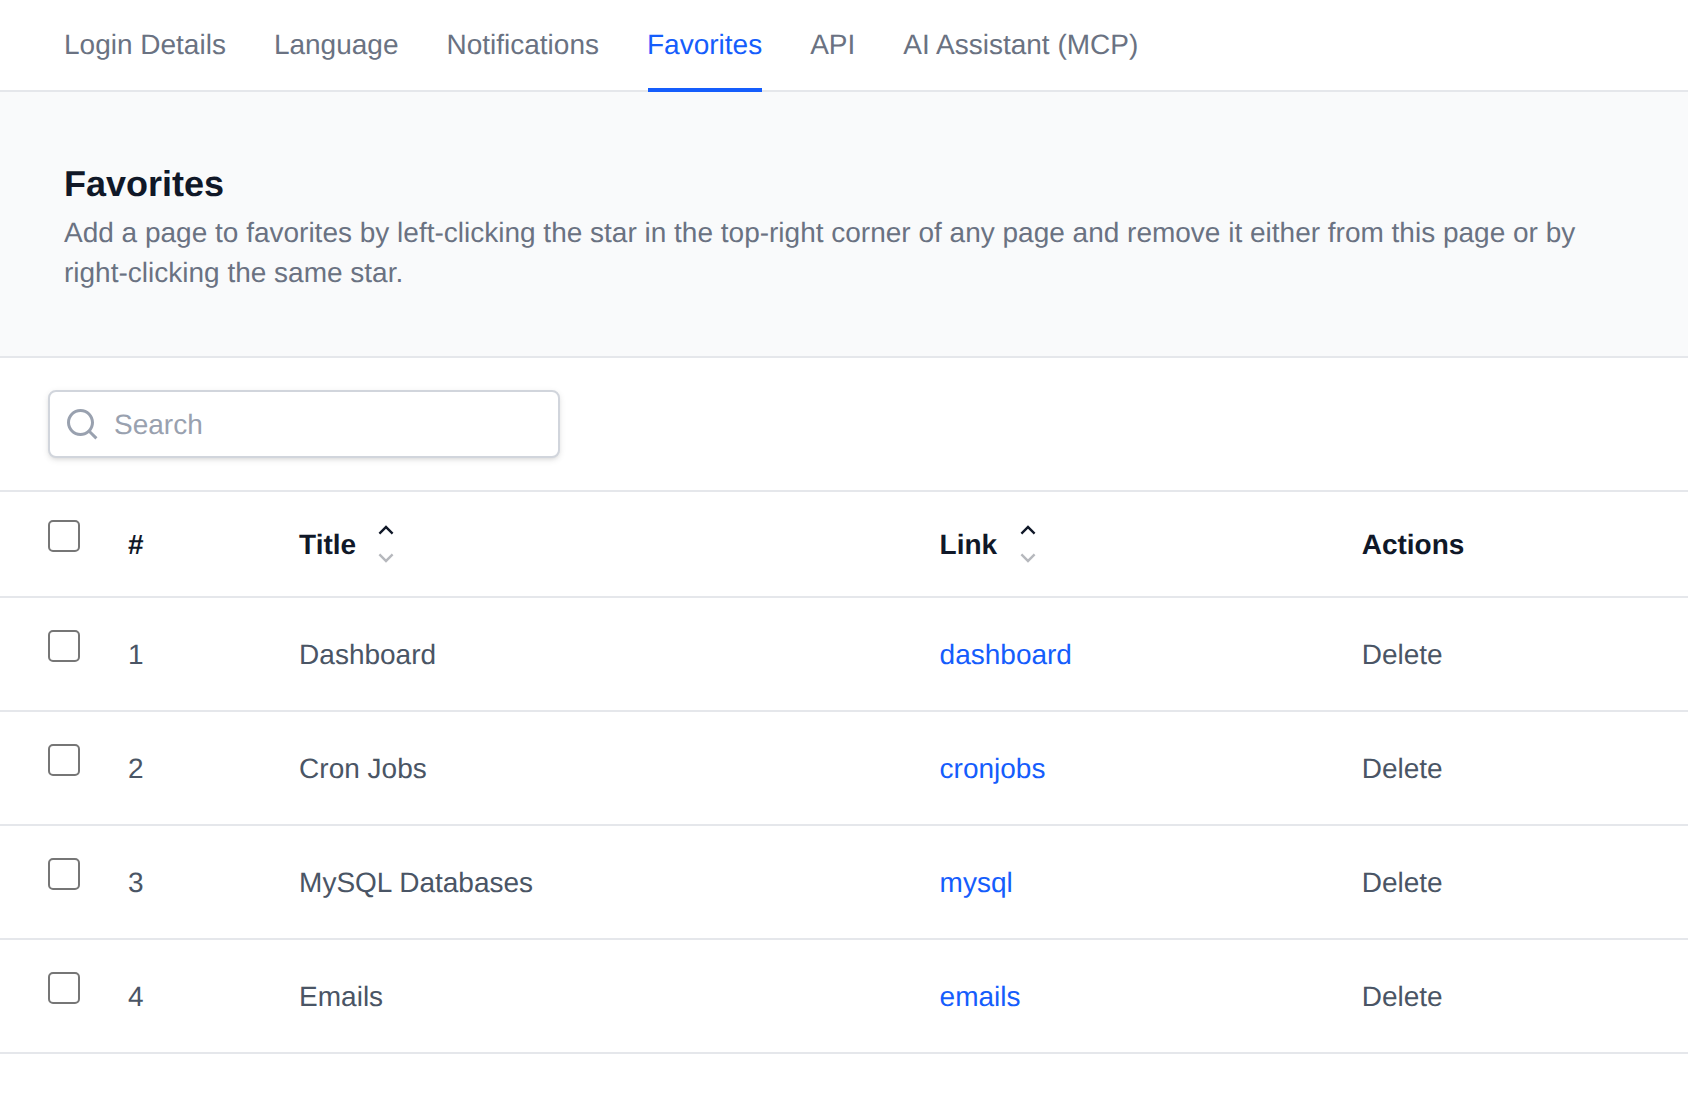Check the box for the Cron Jobs row
The image size is (1688, 1118).
coord(64,760)
